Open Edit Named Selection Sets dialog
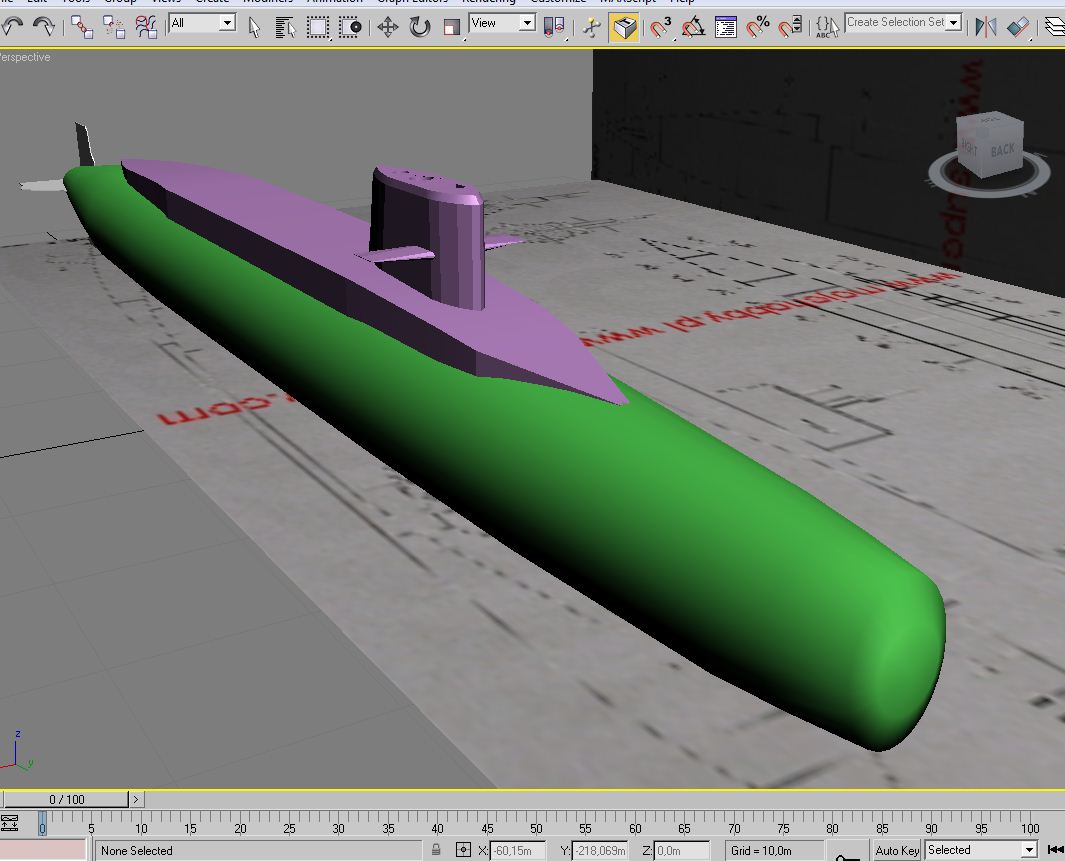This screenshot has width=1065, height=861. tap(825, 27)
